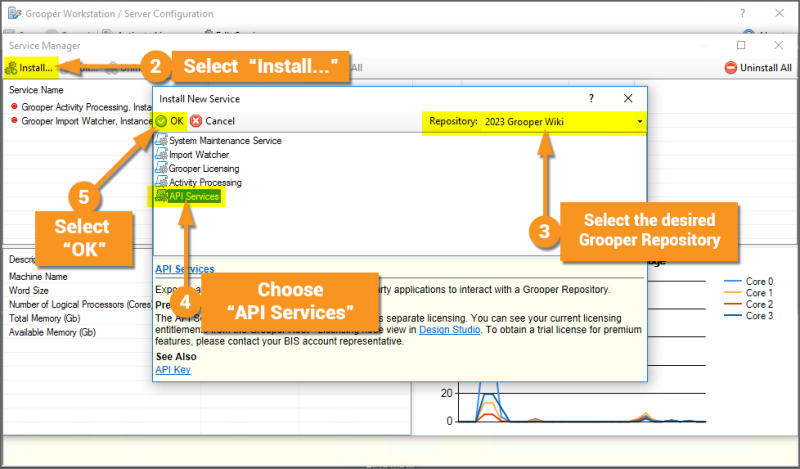Click the System Maintenance Service icon
Image resolution: width=800 pixels, height=469 pixels.
point(161,139)
